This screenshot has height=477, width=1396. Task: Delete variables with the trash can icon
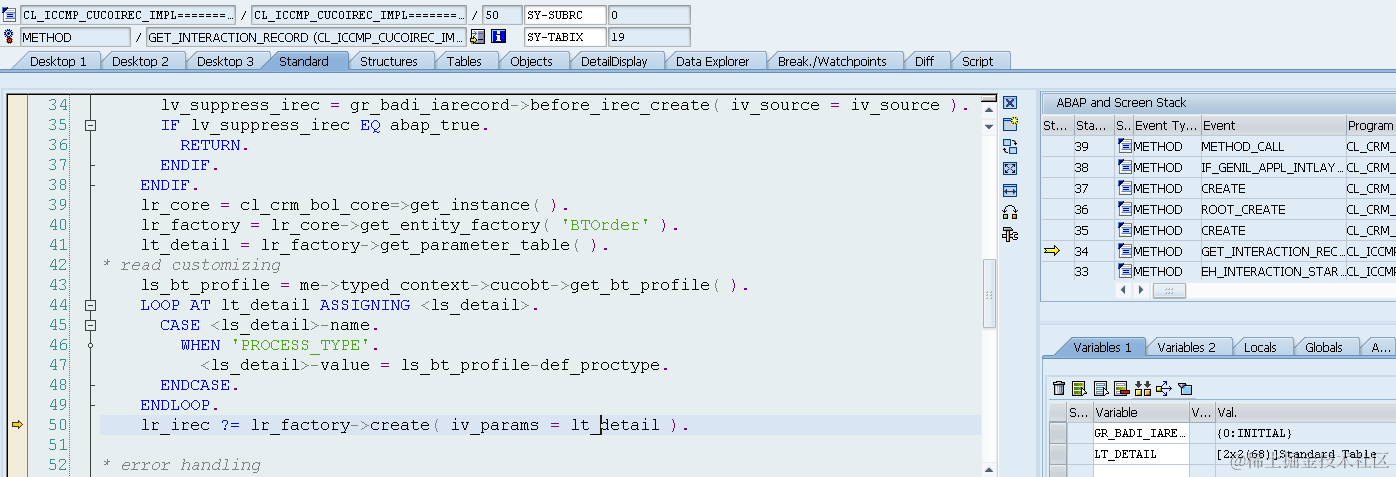point(1059,388)
